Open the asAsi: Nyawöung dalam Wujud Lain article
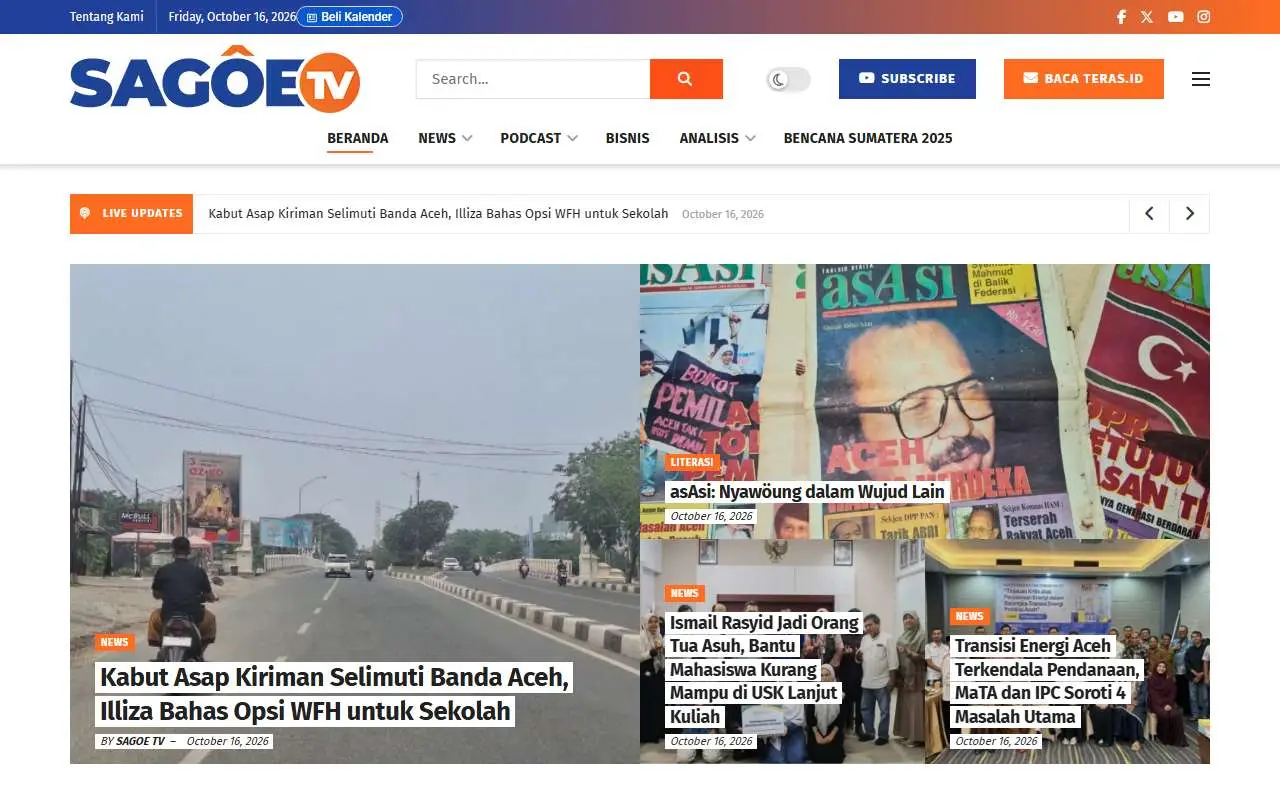The image size is (1280, 800). click(x=807, y=491)
